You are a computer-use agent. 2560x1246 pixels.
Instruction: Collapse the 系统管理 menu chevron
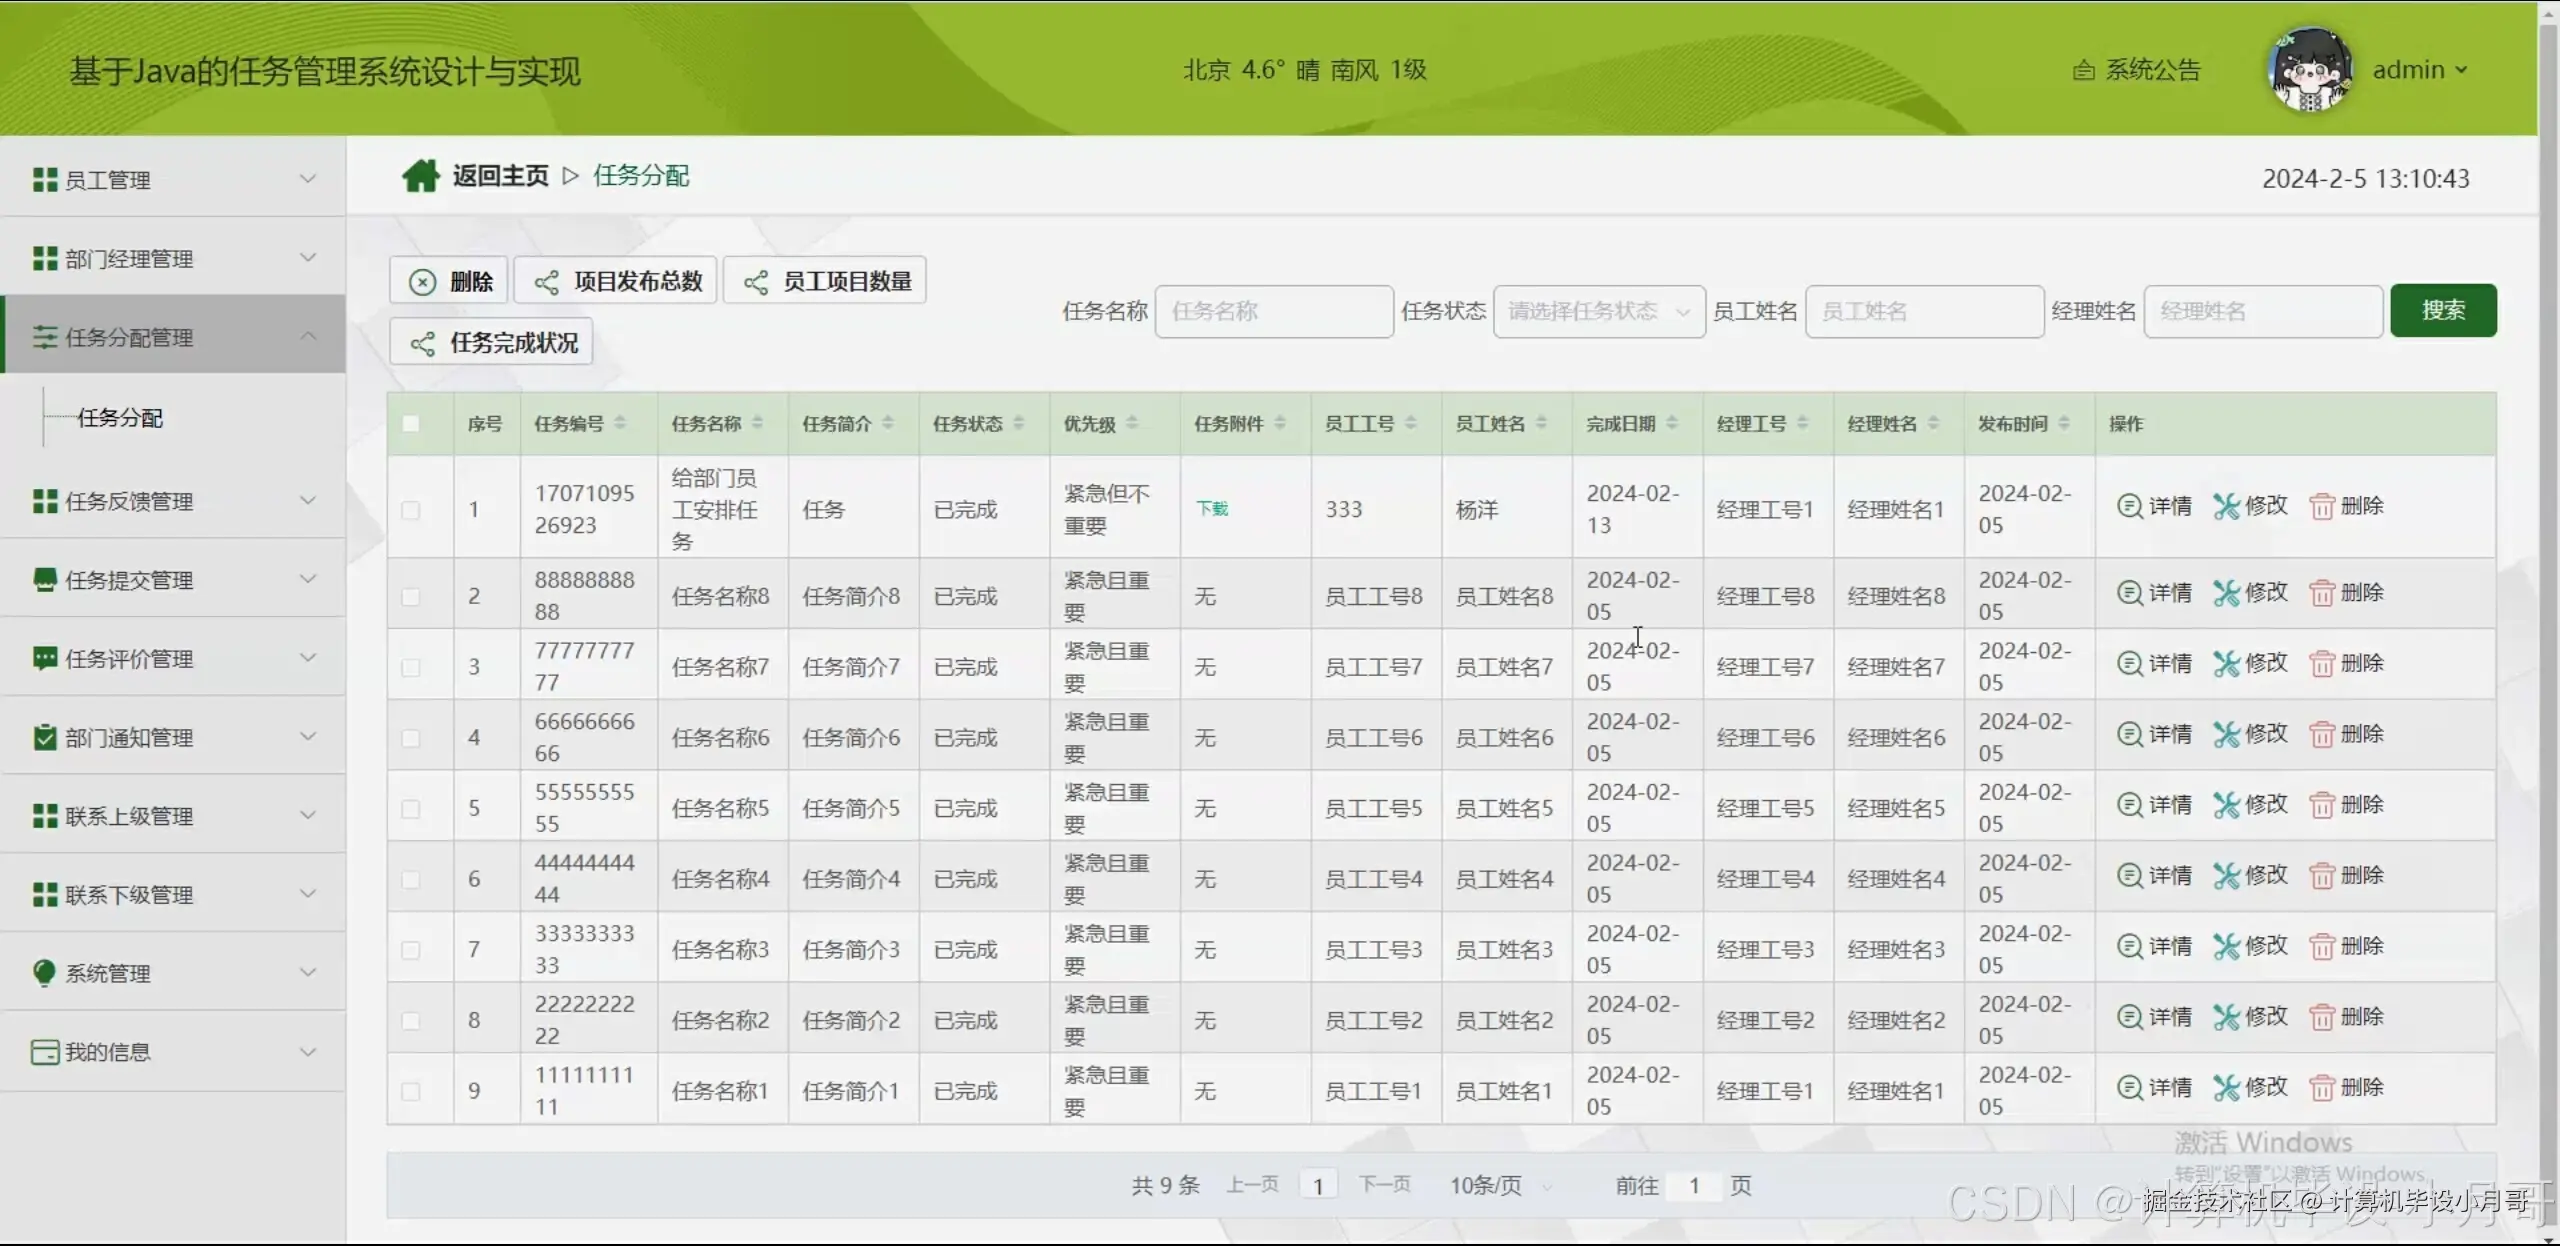[x=309, y=971]
